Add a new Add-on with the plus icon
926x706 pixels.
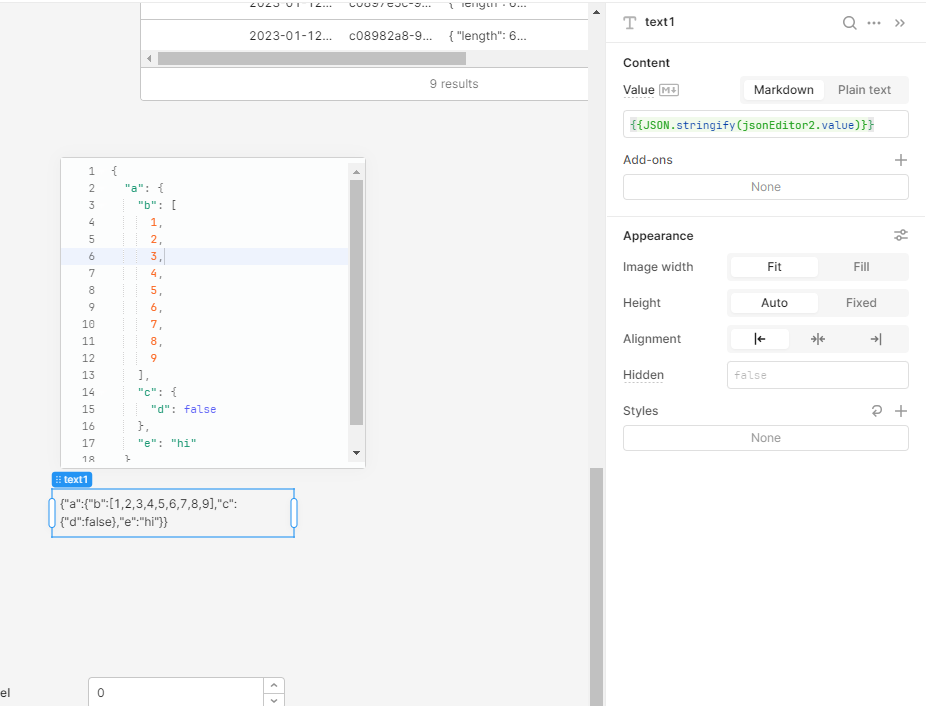click(901, 160)
